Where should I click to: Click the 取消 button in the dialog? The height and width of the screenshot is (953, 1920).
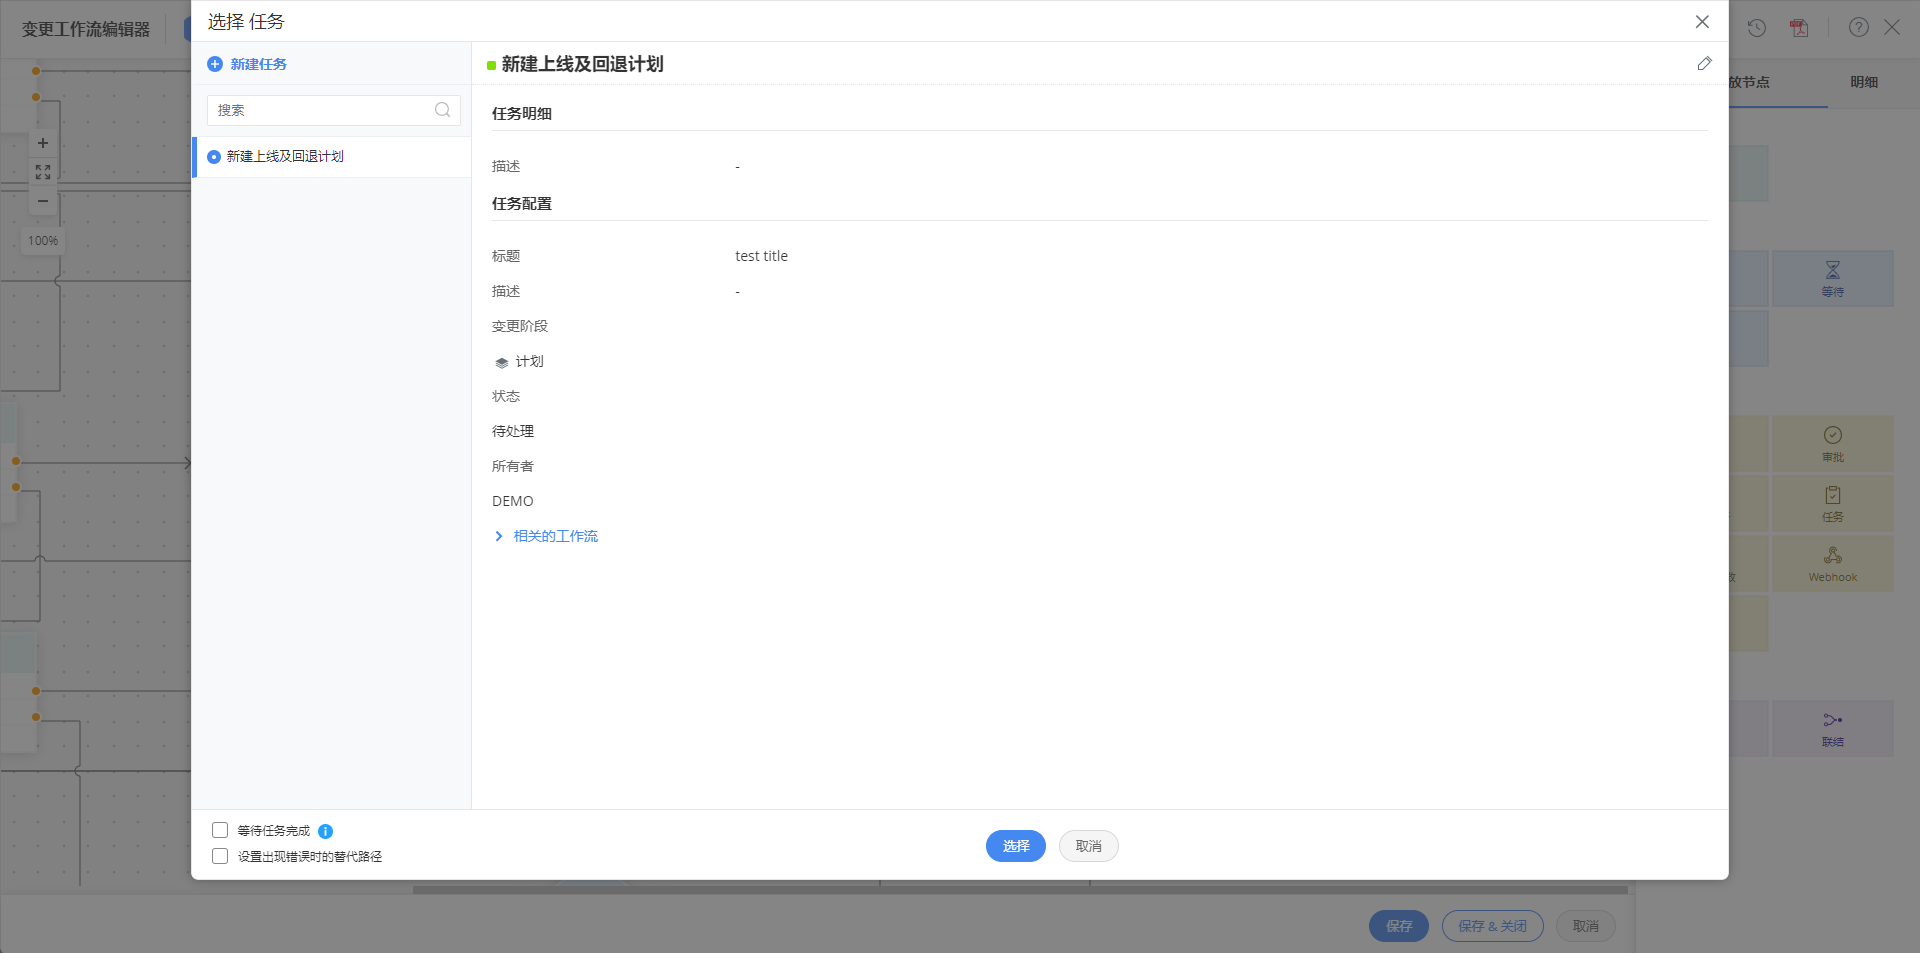tap(1089, 846)
